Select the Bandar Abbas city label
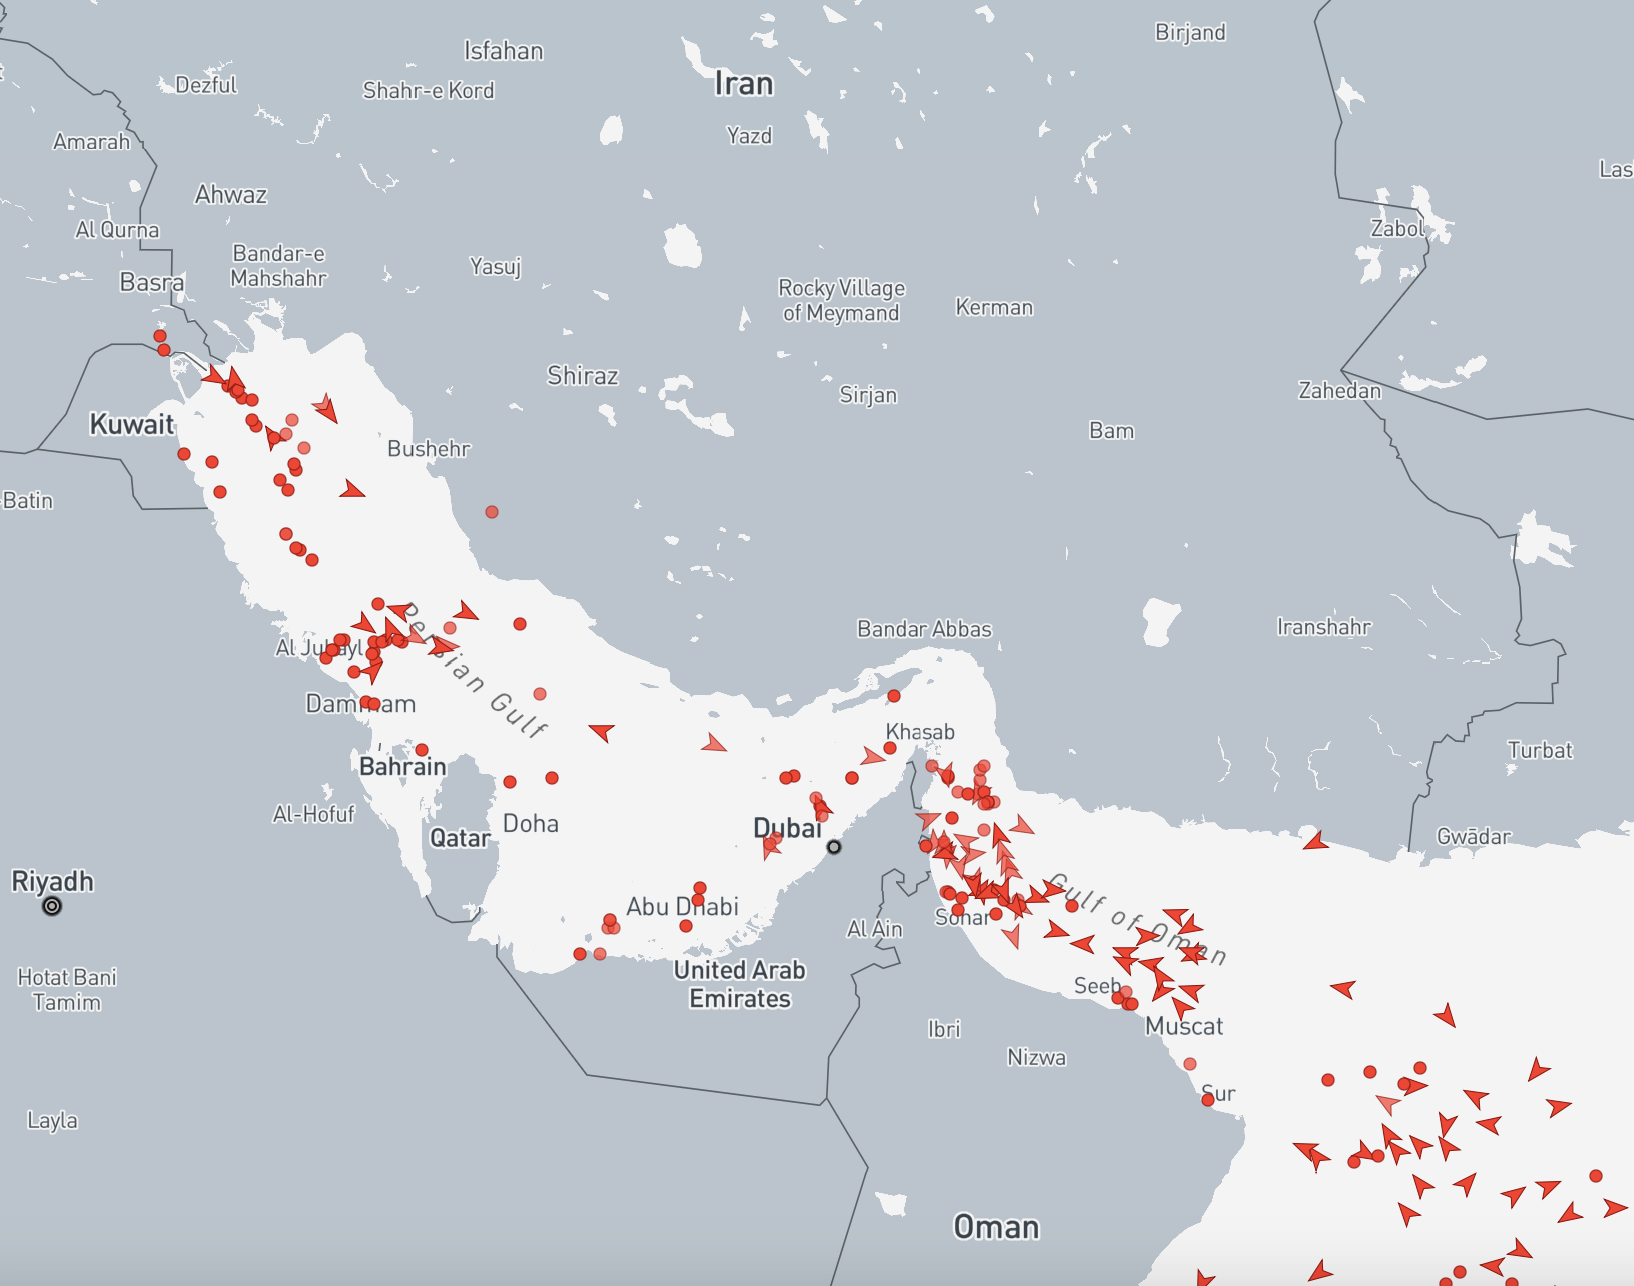 (924, 629)
